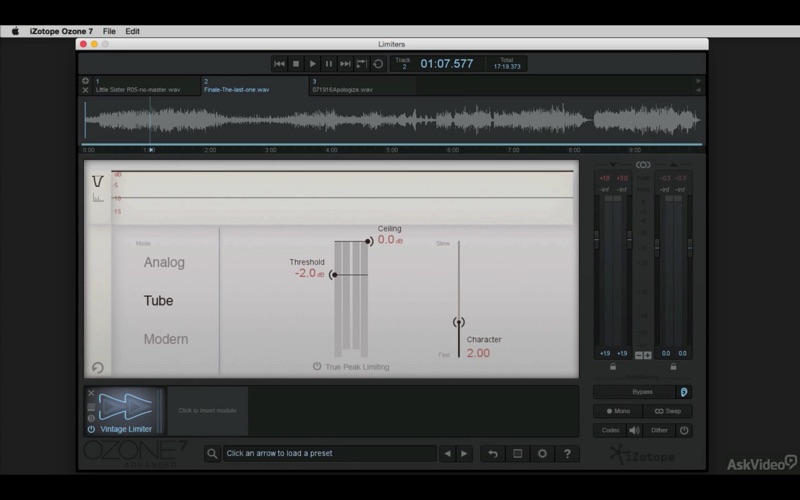Toggle Vintage Limiter power button
The image size is (800, 500).
tap(91, 429)
